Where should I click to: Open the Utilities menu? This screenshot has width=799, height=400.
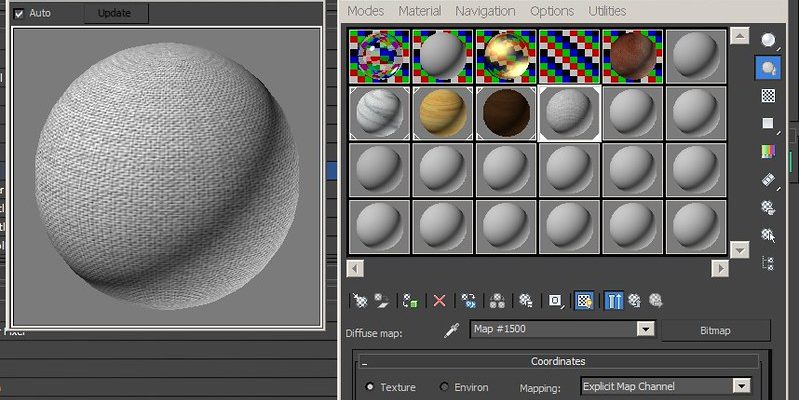pyautogui.click(x=606, y=11)
